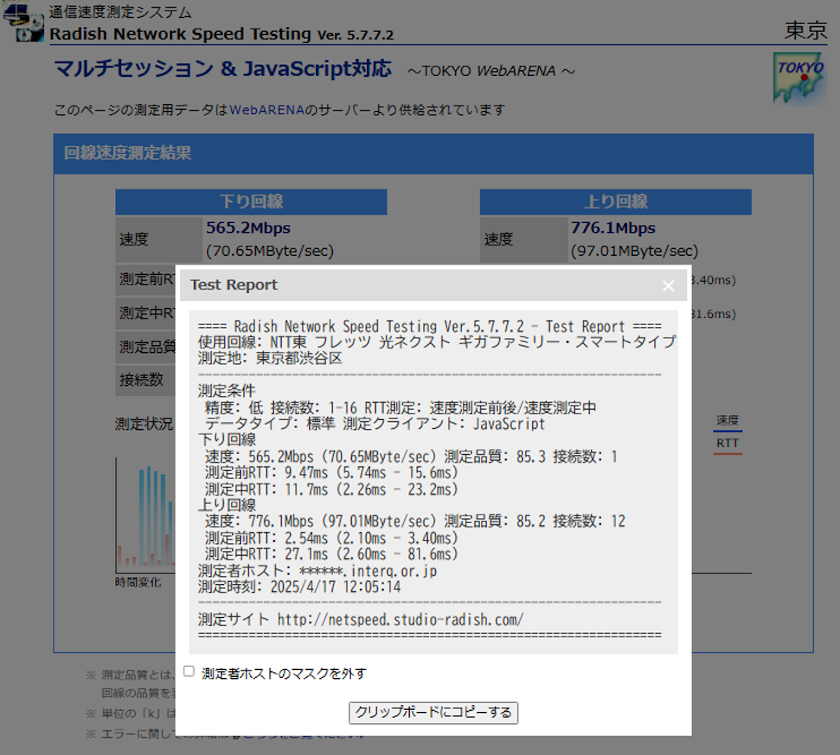Click the 565.2Mbps download speed value
Image resolution: width=840 pixels, height=755 pixels.
(248, 228)
